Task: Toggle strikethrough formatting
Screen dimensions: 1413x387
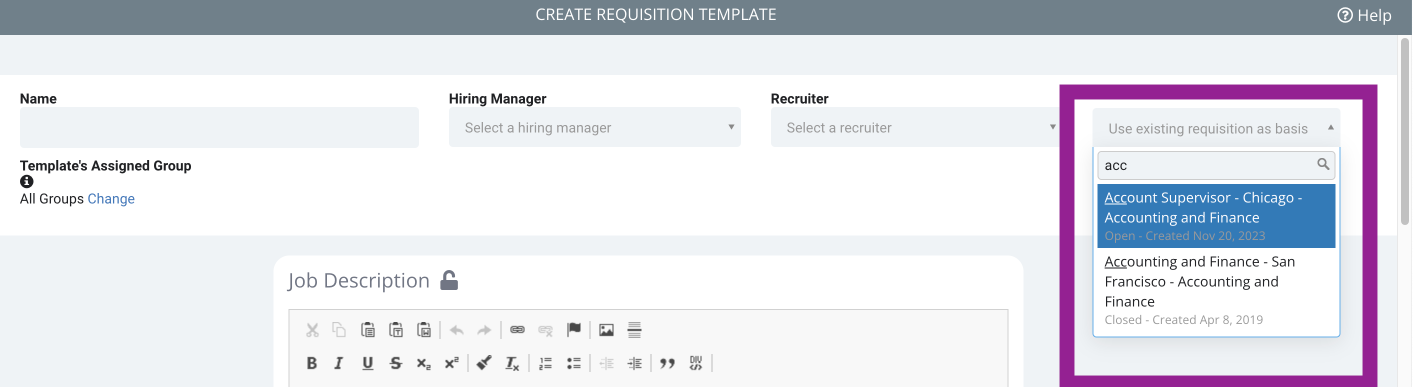Action: pyautogui.click(x=396, y=363)
